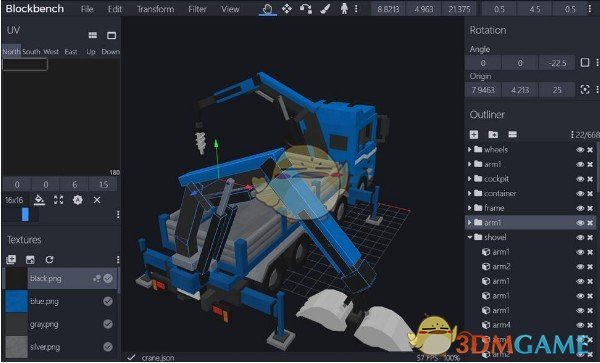Image resolution: width=600 pixels, height=363 pixels.
Task: Expand the wheels group
Action: pyautogui.click(x=470, y=150)
